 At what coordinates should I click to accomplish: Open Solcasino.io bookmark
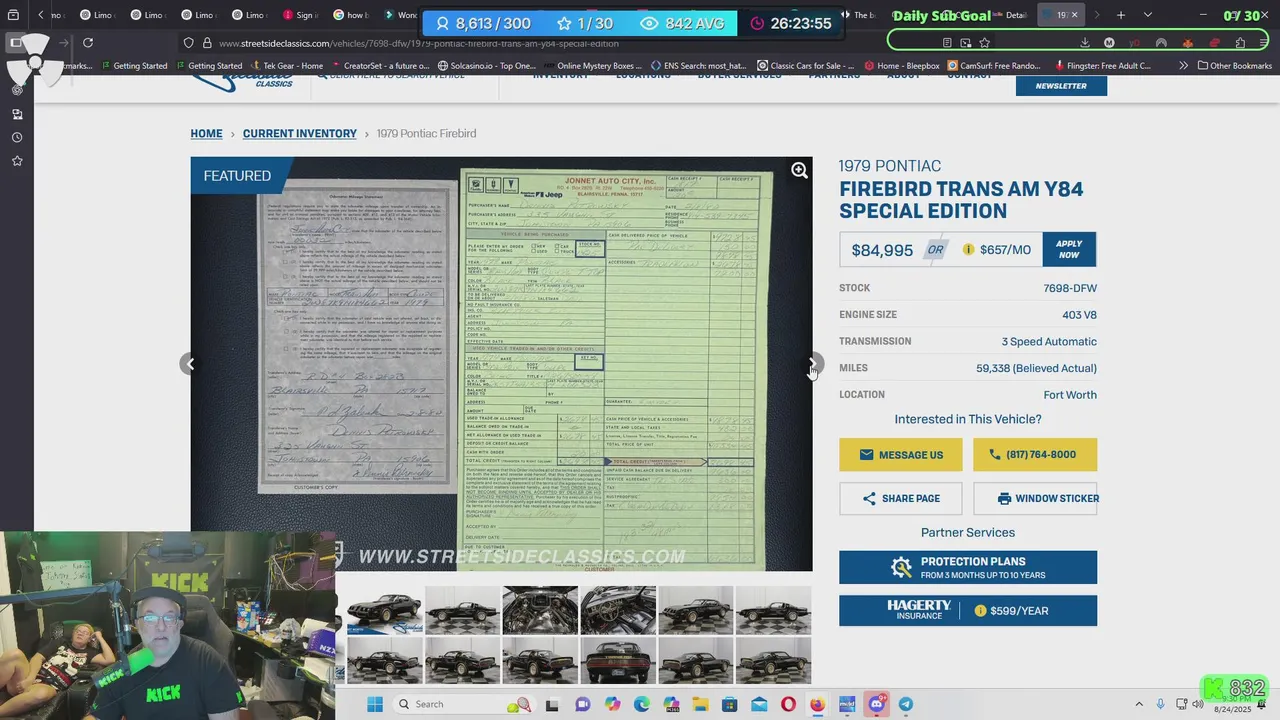tap(485, 66)
